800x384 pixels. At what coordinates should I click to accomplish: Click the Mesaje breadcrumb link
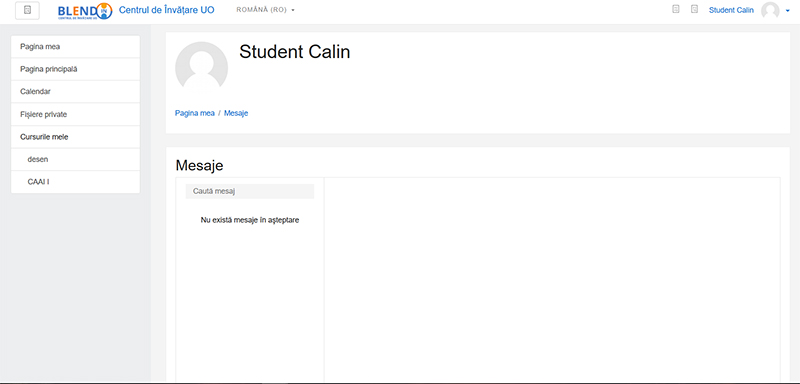[236, 113]
